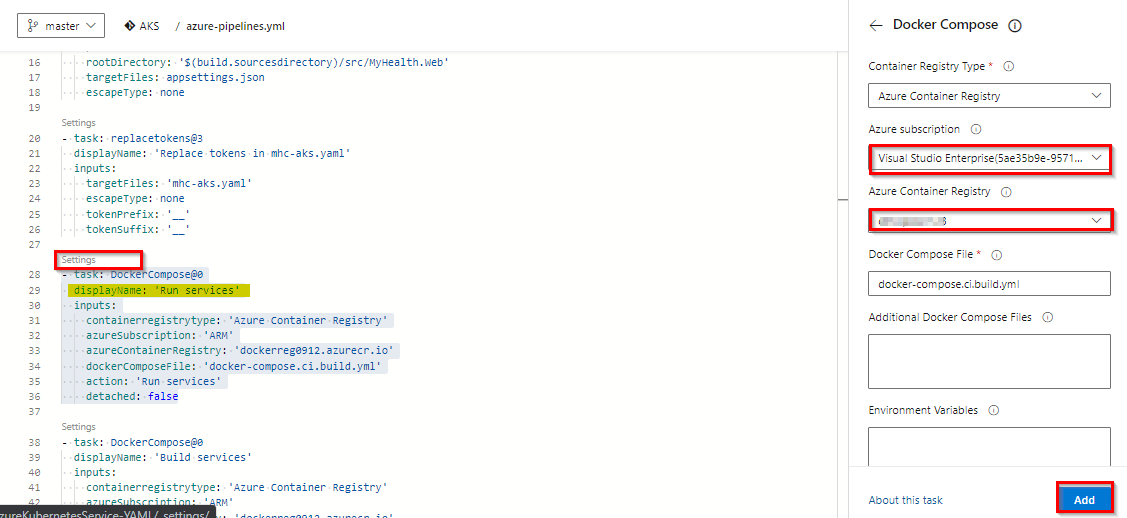
Task: Click Settings above Run services DockerCompose task
Action: tap(78, 259)
